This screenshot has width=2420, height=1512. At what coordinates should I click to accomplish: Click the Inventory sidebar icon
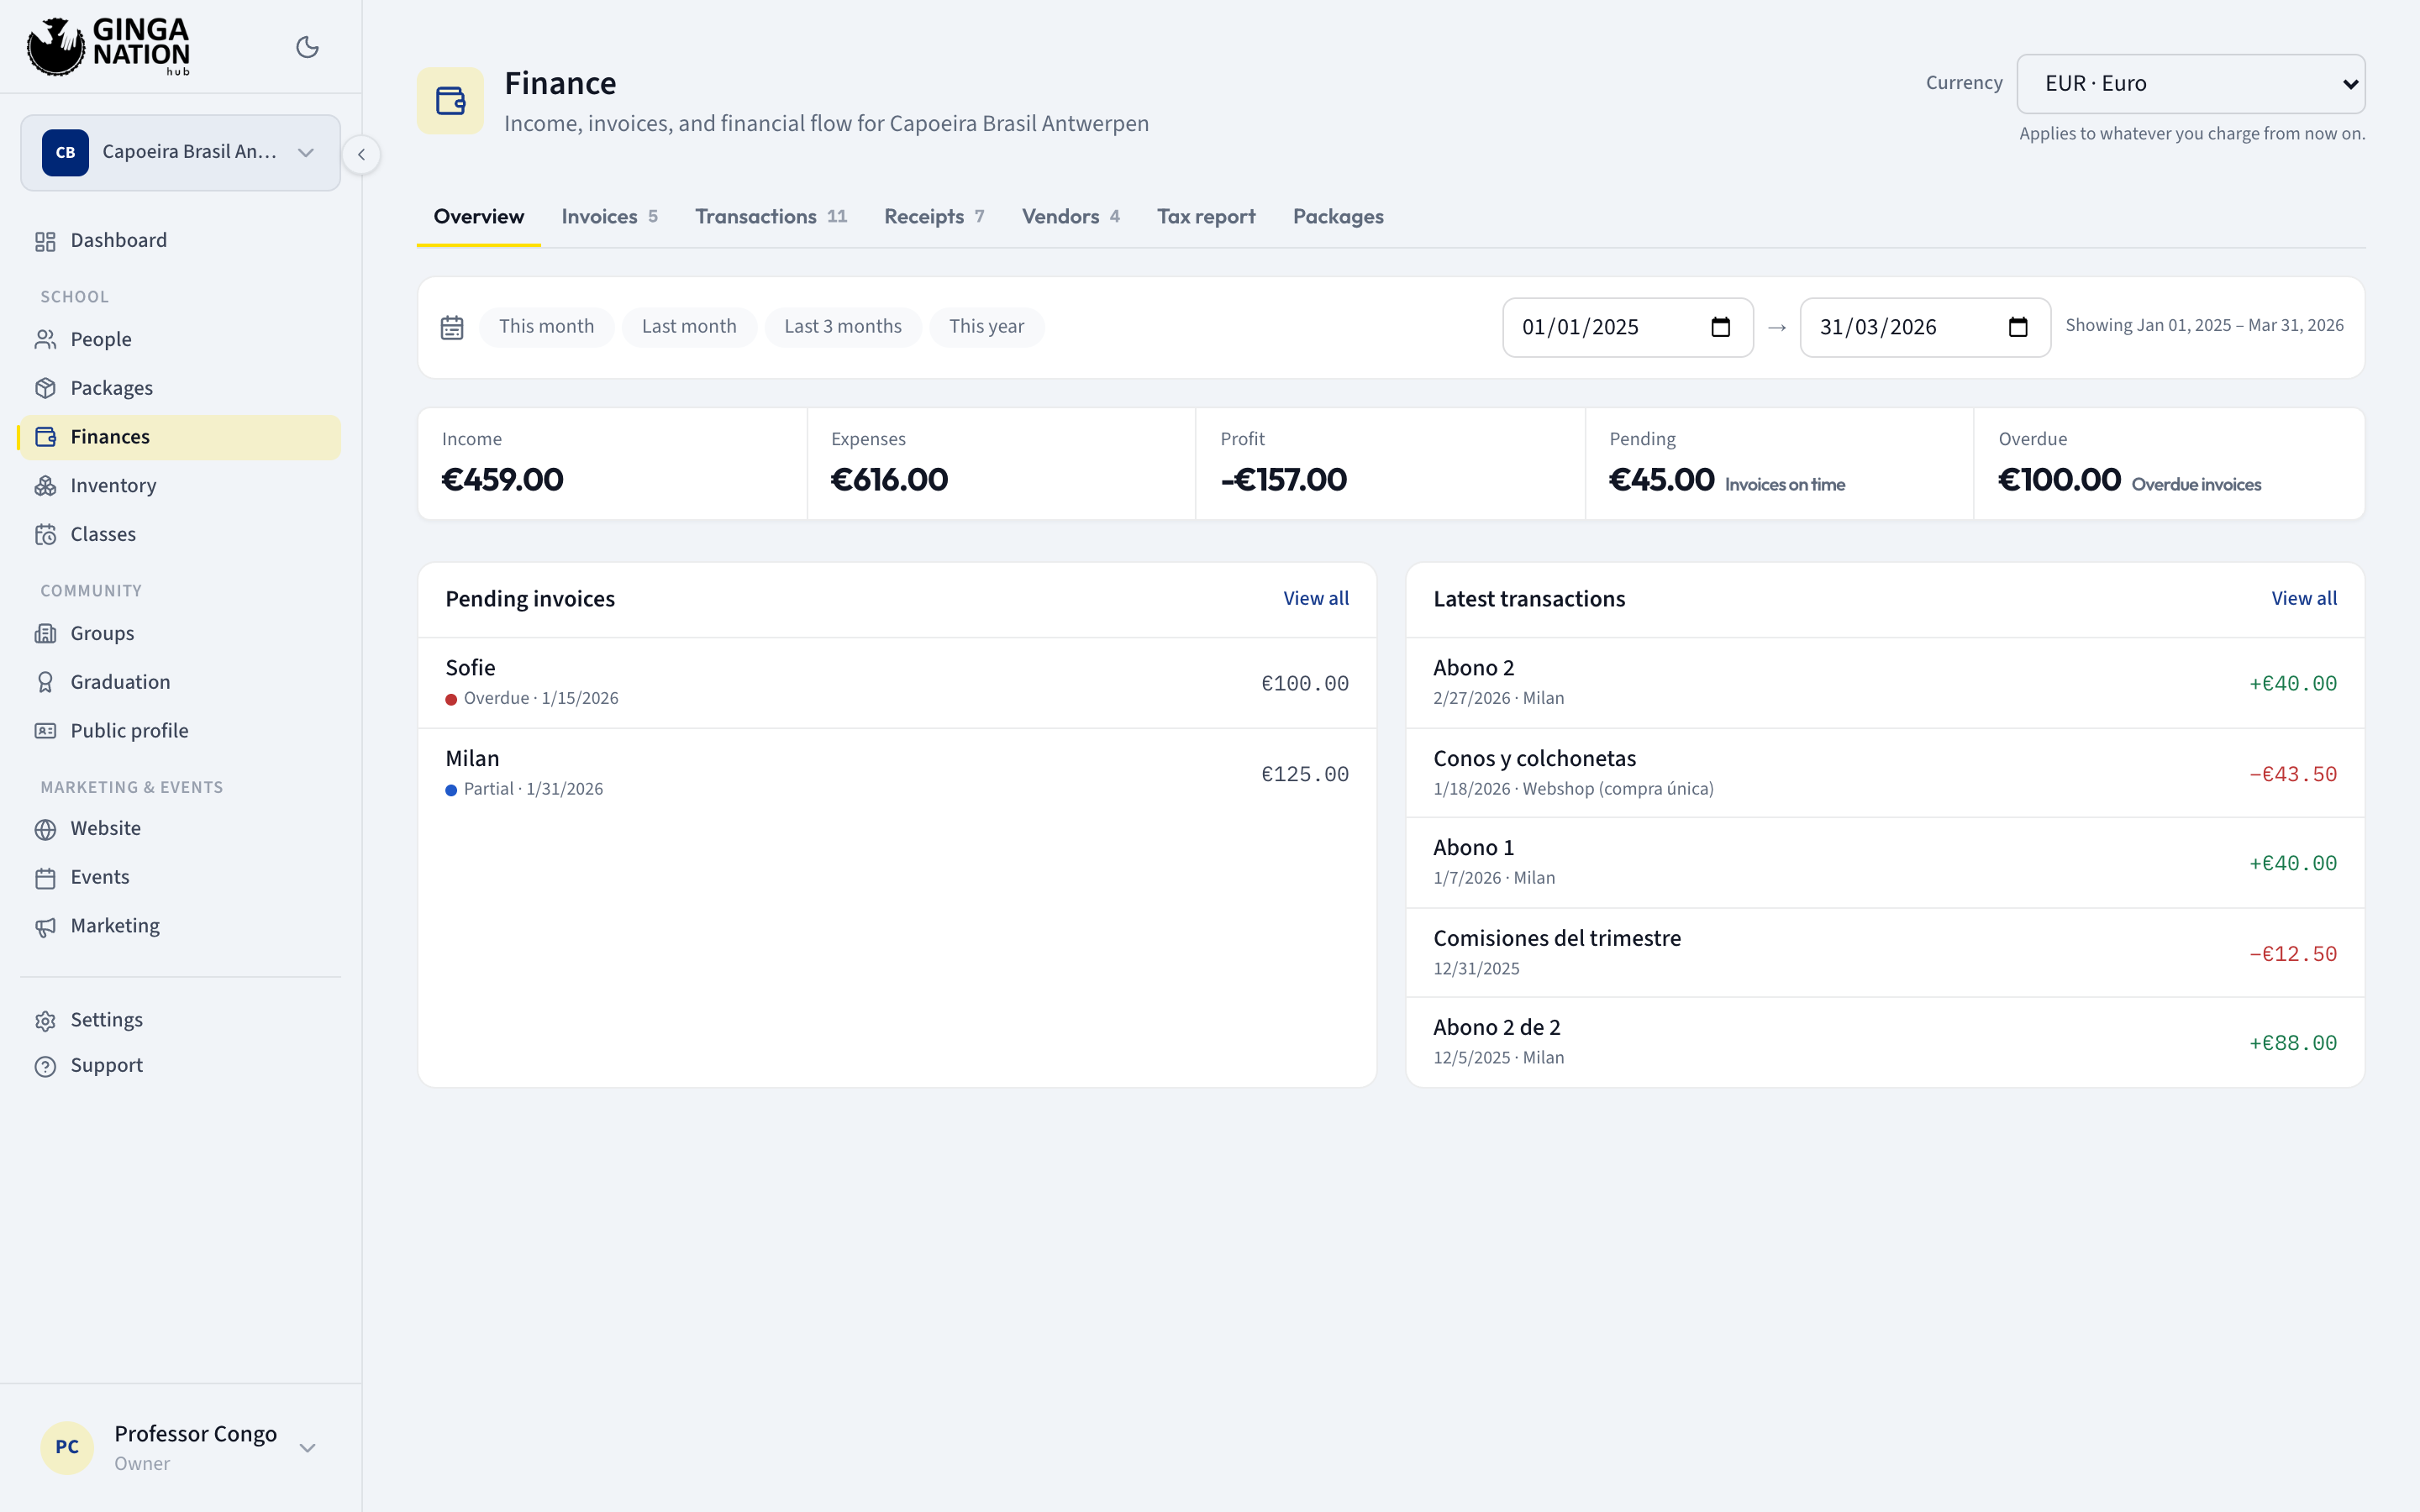tap(45, 486)
